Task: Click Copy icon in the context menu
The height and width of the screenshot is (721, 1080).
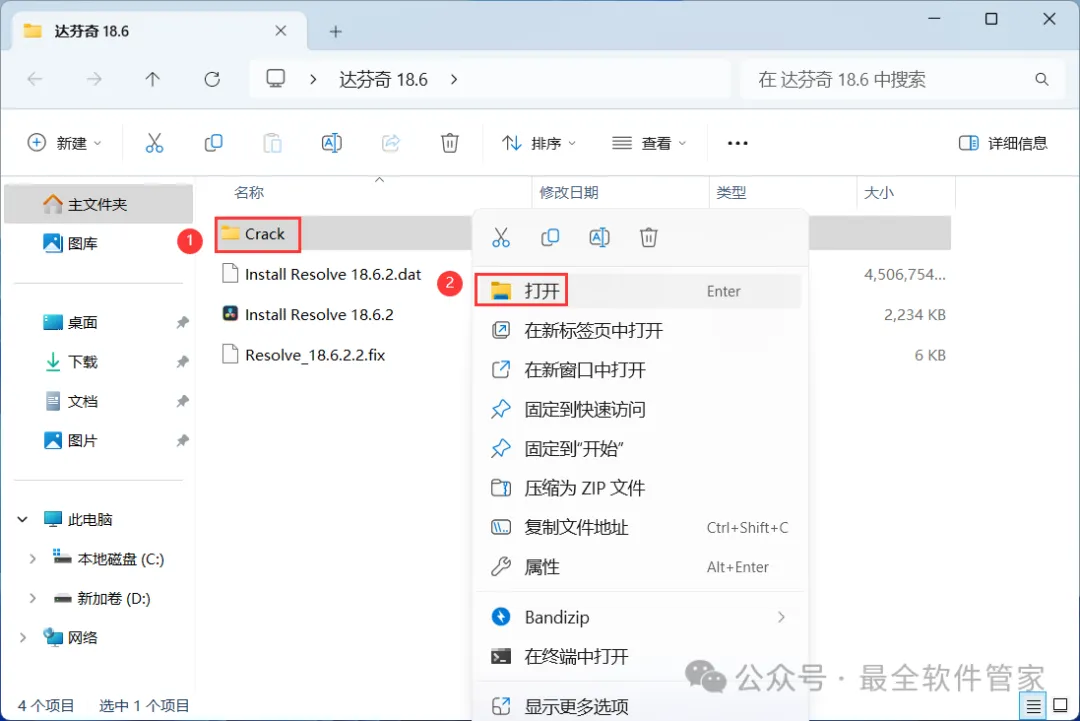Action: click(550, 238)
